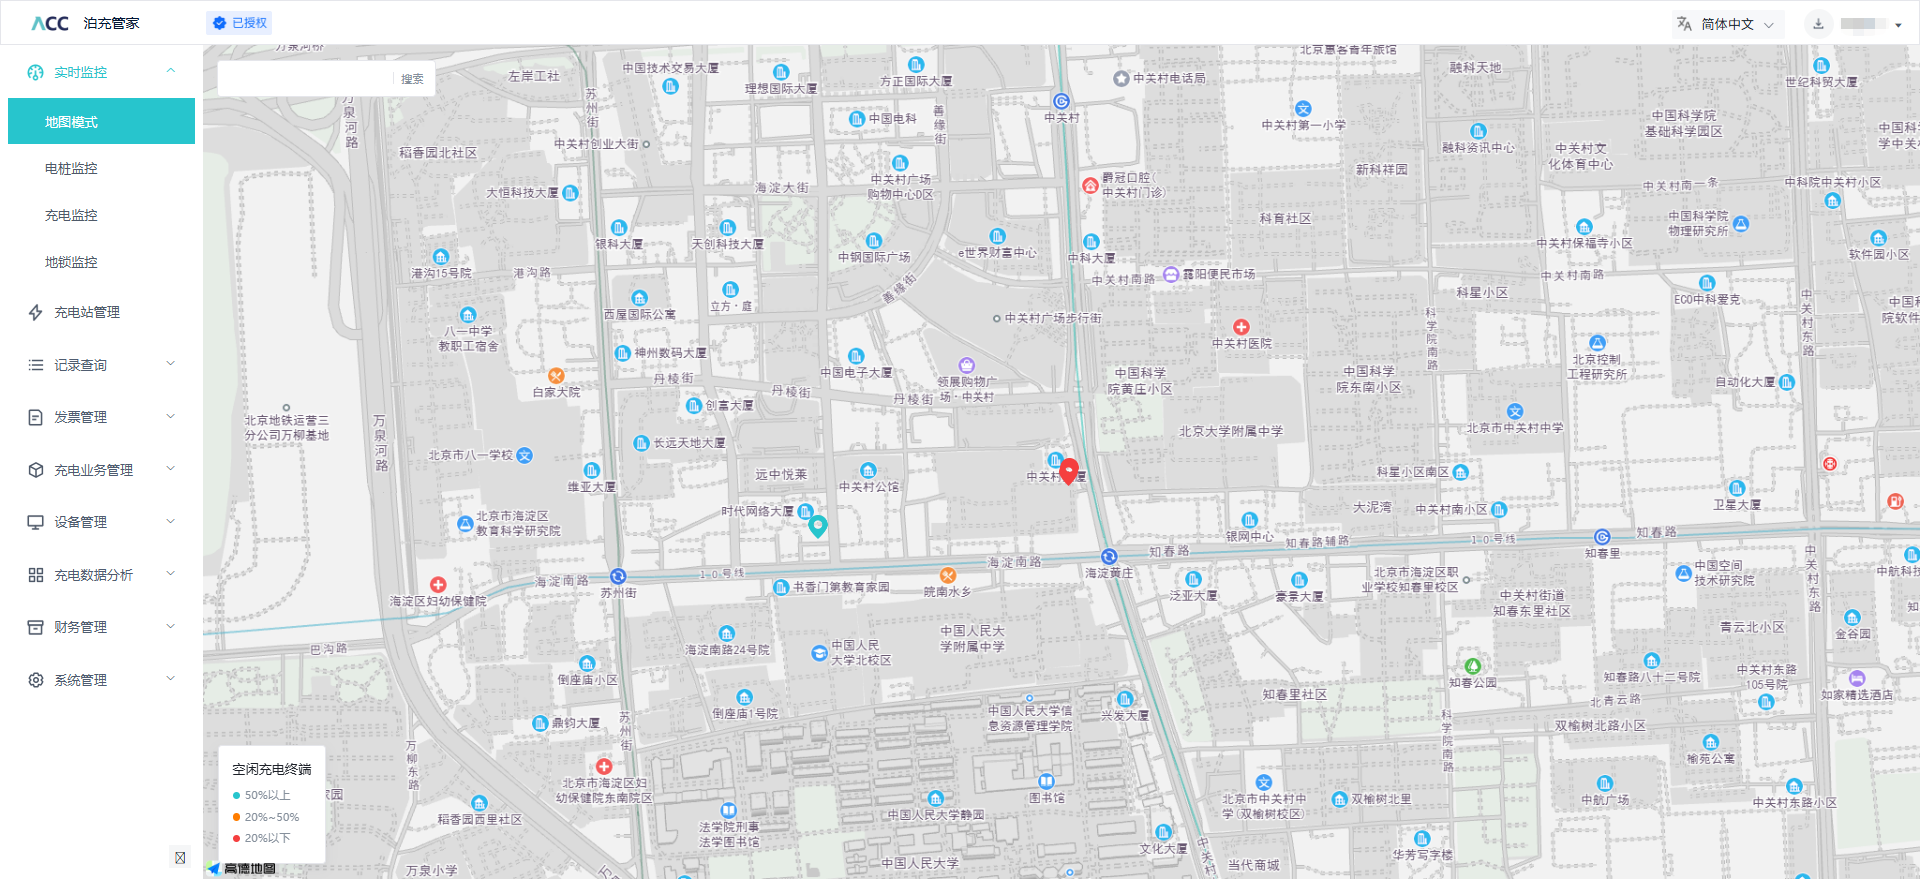Viewport: 1920px width, 879px height.
Task: Click the orange 皖南水乡 restaurant icon
Action: tap(948, 575)
